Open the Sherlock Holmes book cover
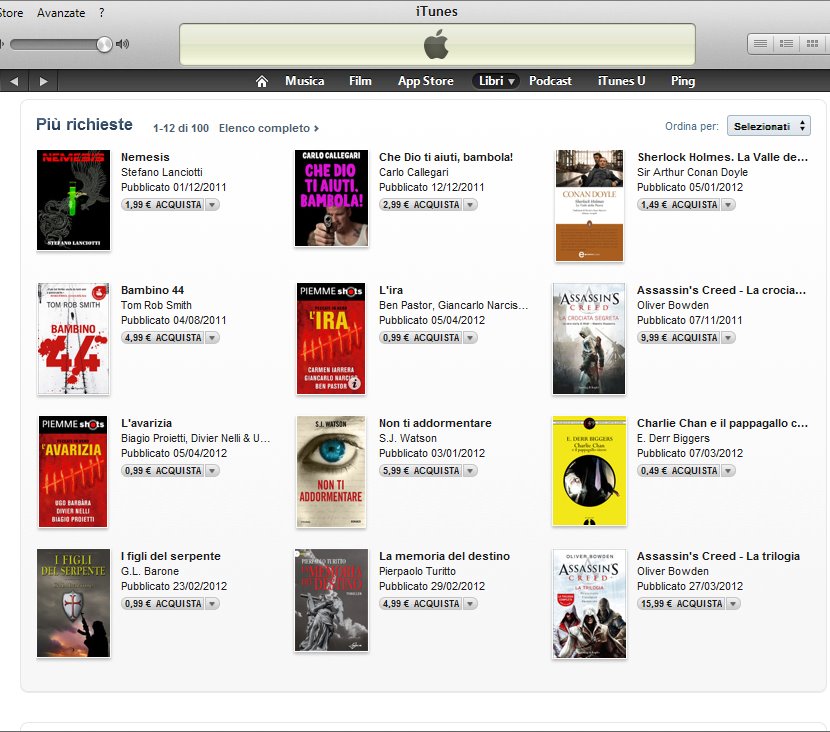The width and height of the screenshot is (830, 732). [x=590, y=205]
